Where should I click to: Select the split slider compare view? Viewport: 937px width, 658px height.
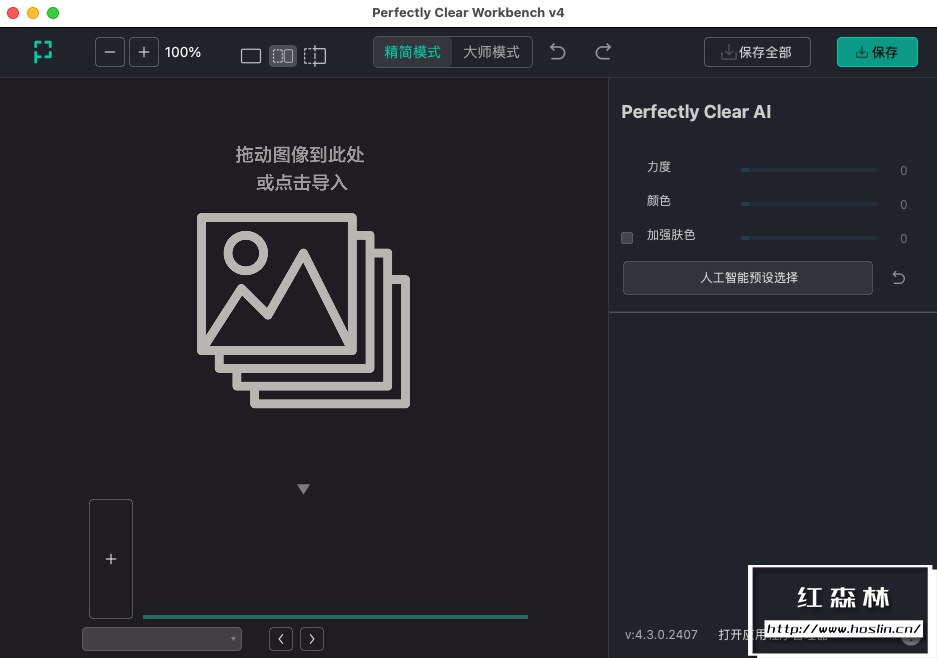315,56
